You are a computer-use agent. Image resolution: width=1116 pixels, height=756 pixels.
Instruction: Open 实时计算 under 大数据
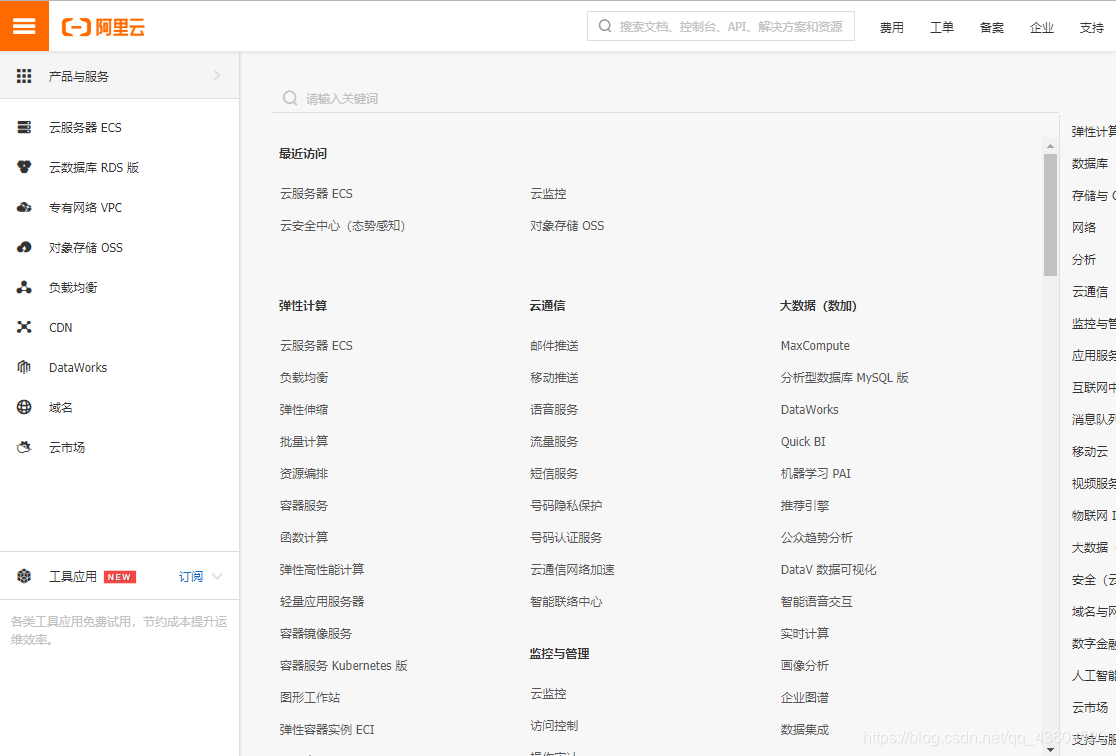coord(804,634)
